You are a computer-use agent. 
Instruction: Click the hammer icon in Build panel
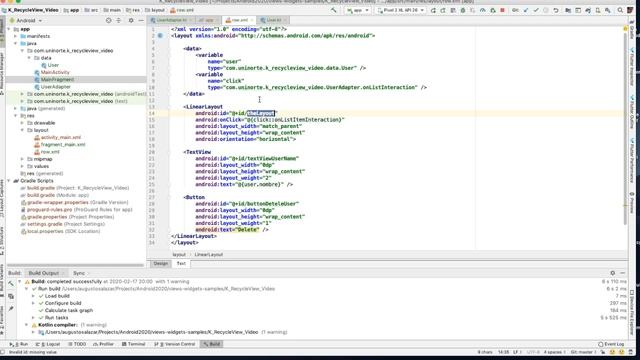pos(11,284)
